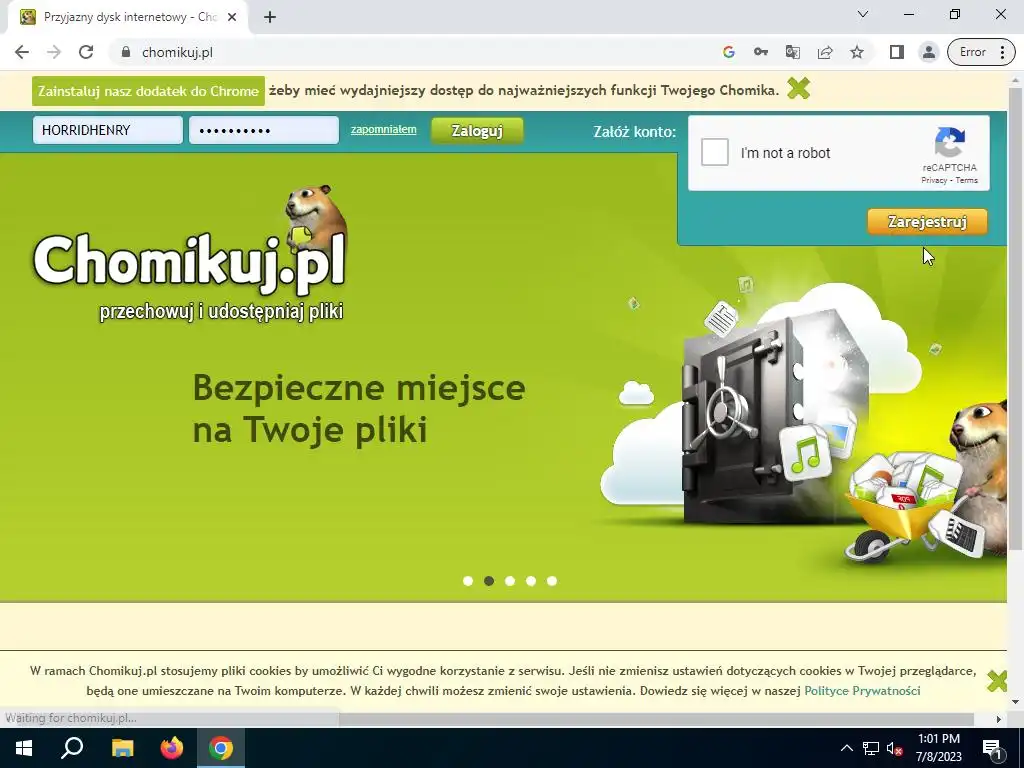Open Firefox from taskbar
The image size is (1024, 768).
point(172,748)
